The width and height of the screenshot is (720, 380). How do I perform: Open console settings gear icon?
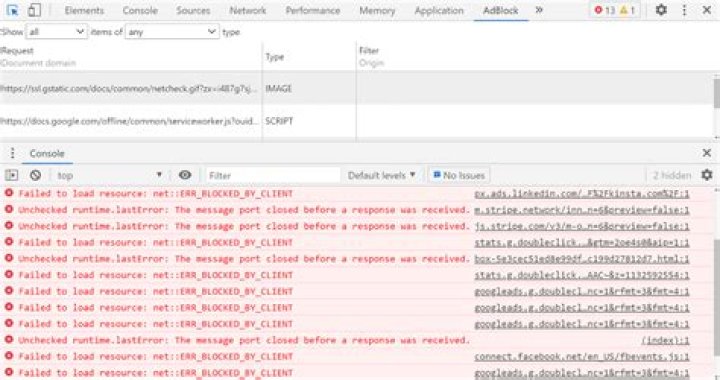click(707, 175)
